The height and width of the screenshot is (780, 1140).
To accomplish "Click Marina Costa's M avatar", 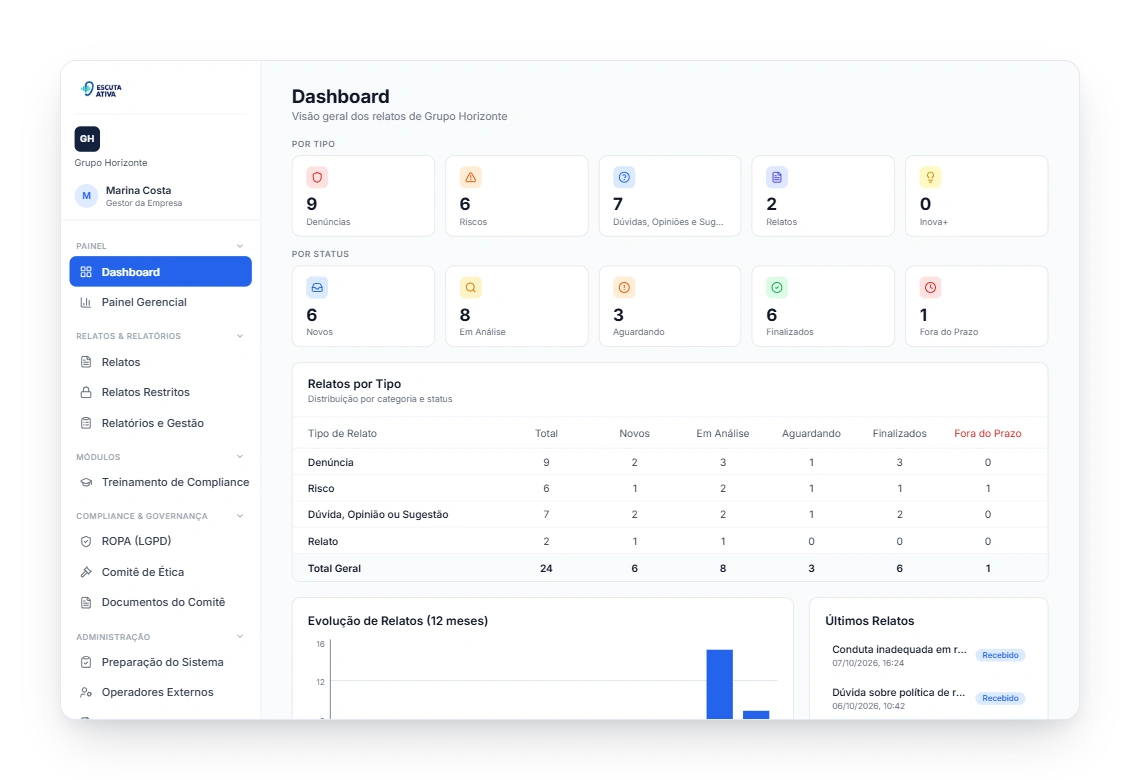I will click(87, 196).
